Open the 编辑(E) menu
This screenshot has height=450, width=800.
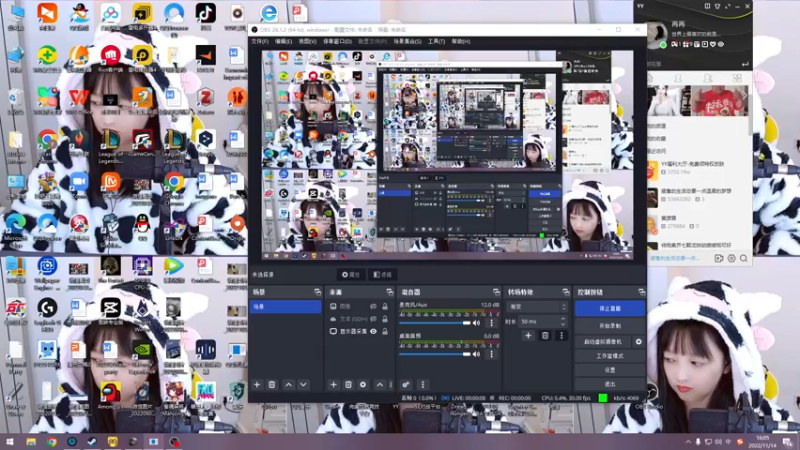click(283, 41)
